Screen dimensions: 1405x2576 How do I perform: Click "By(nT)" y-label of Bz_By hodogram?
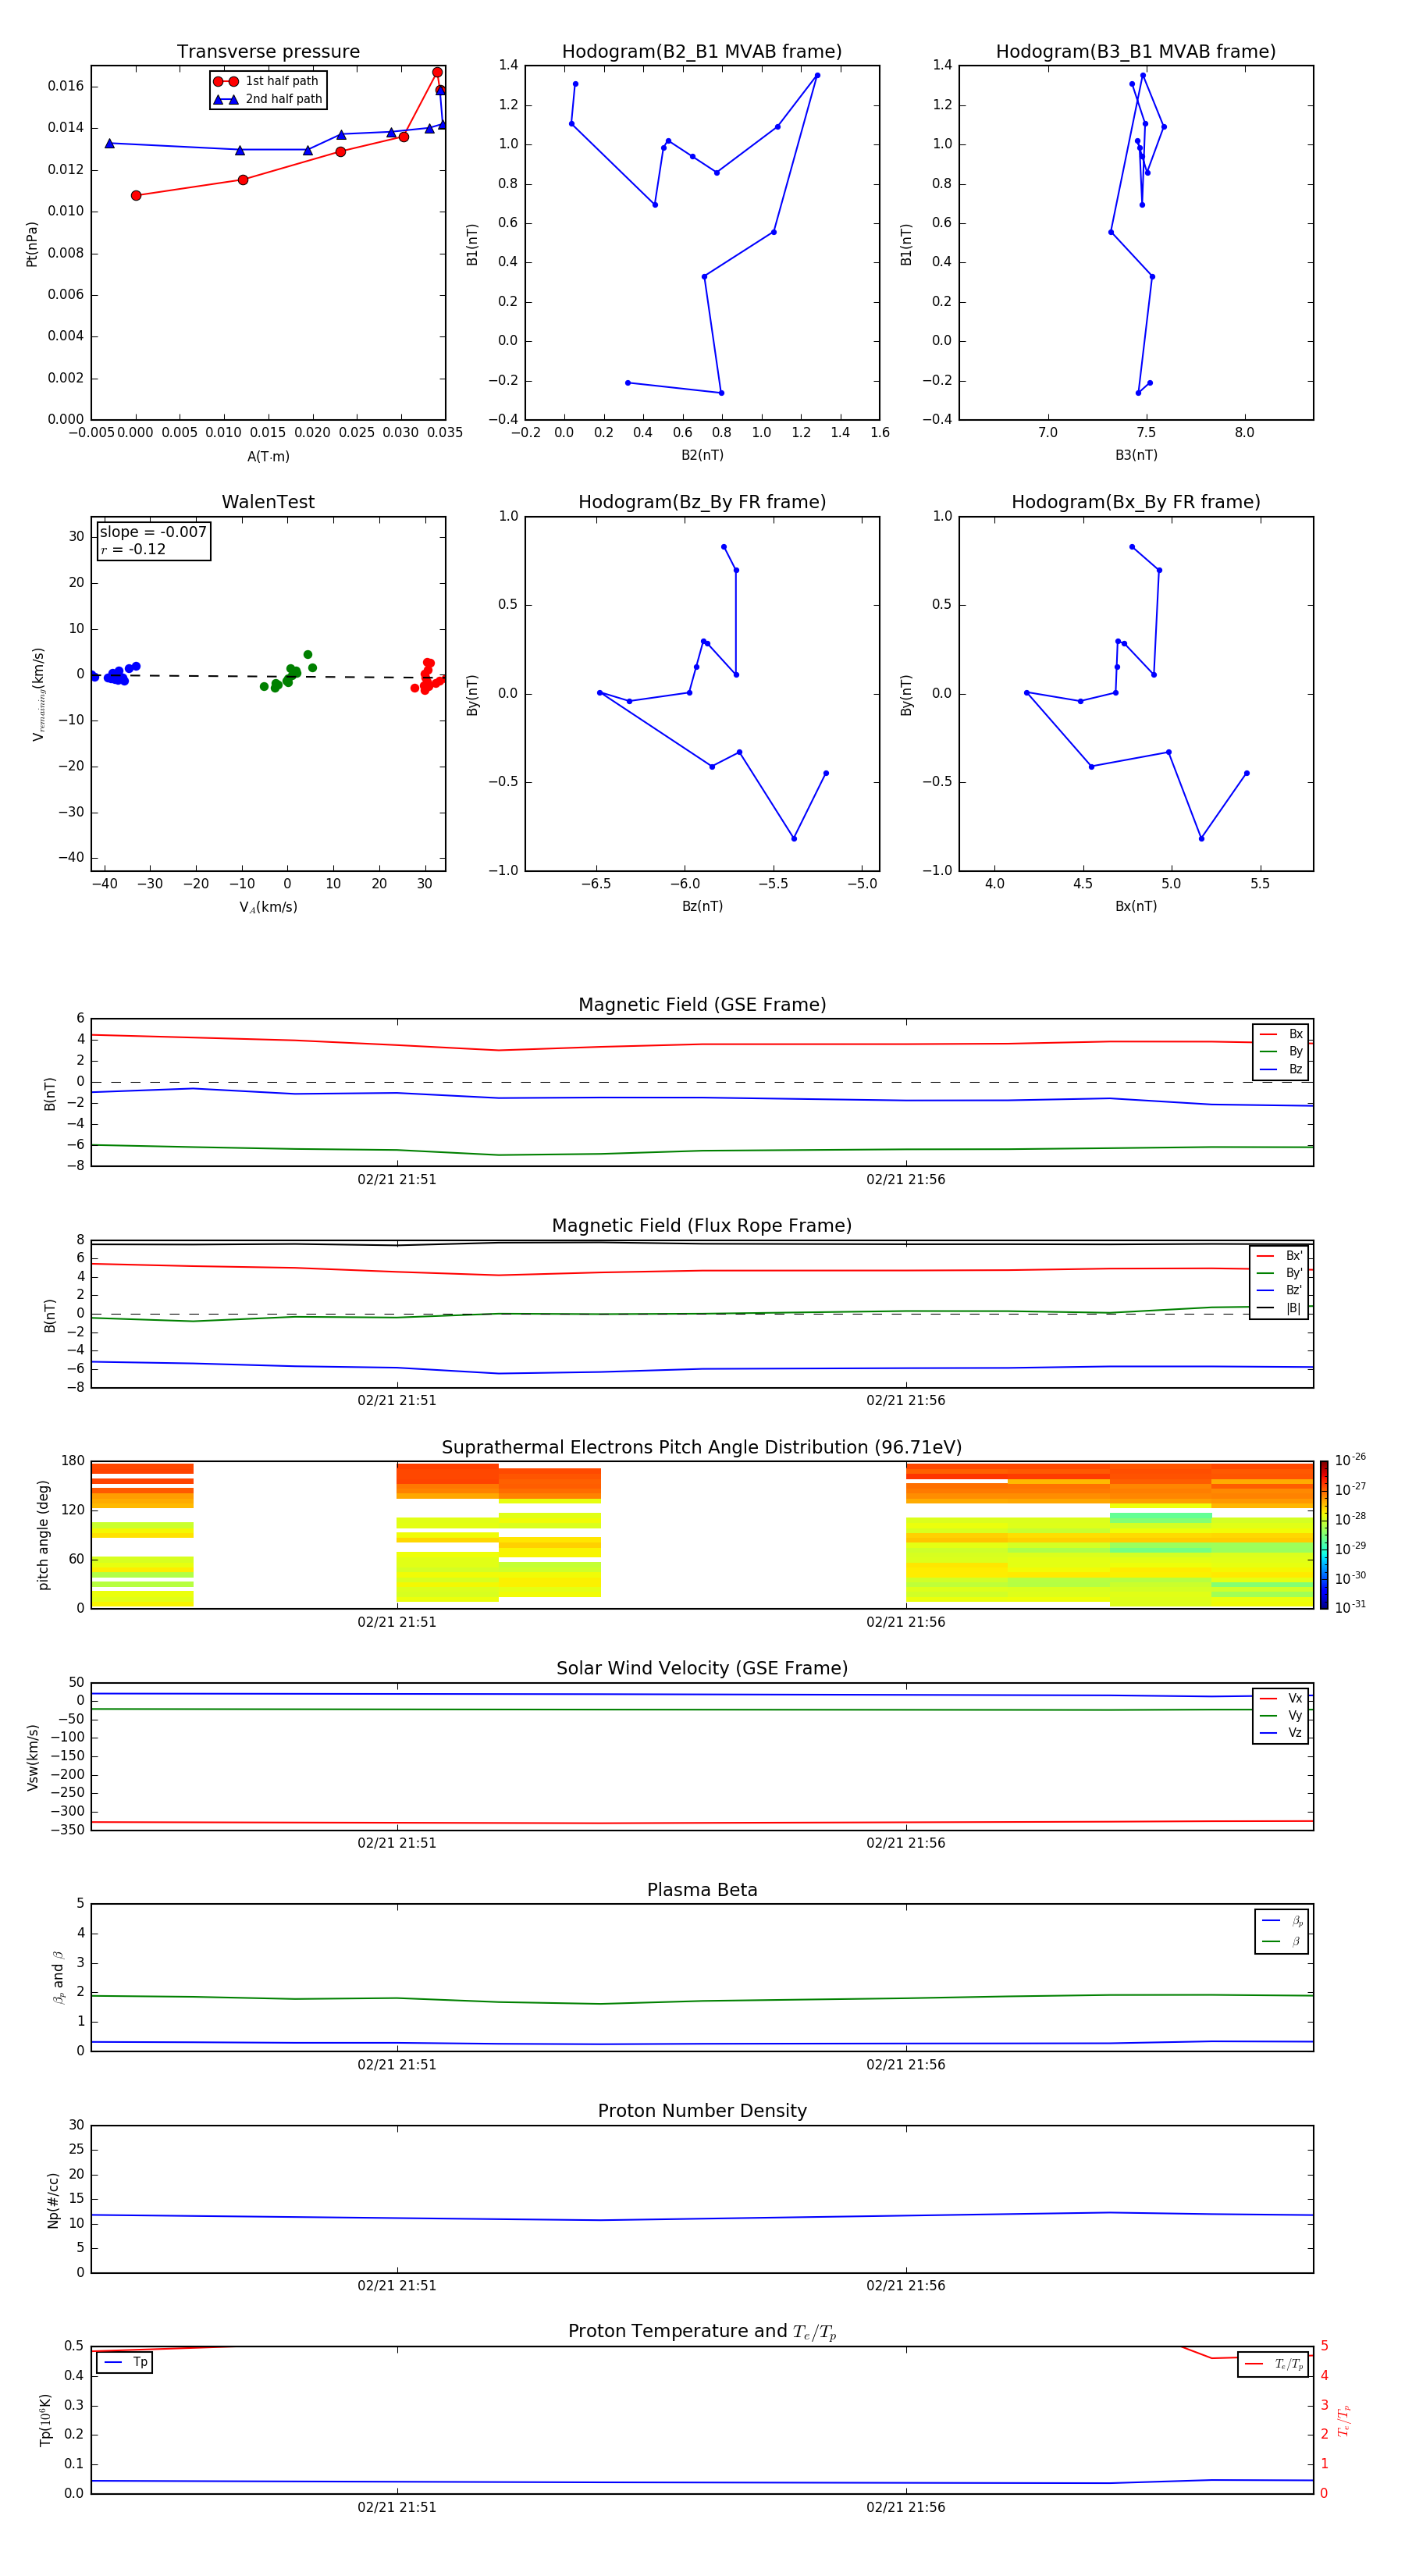coord(472,694)
